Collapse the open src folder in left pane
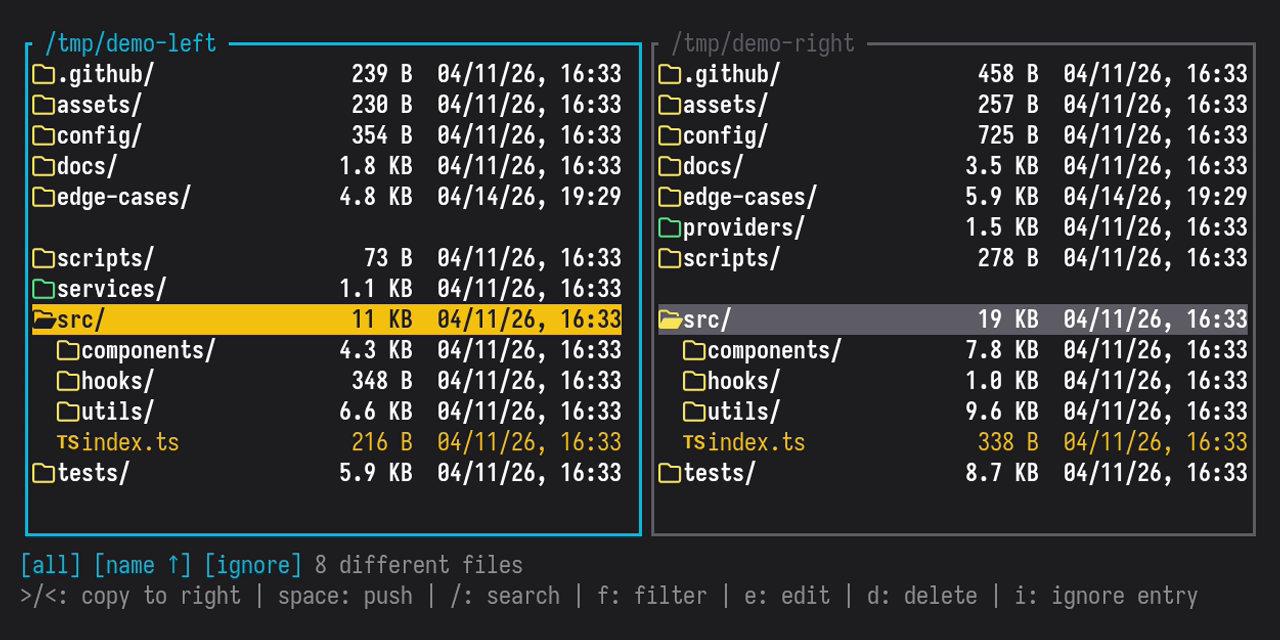This screenshot has width=1280, height=640. pos(43,320)
